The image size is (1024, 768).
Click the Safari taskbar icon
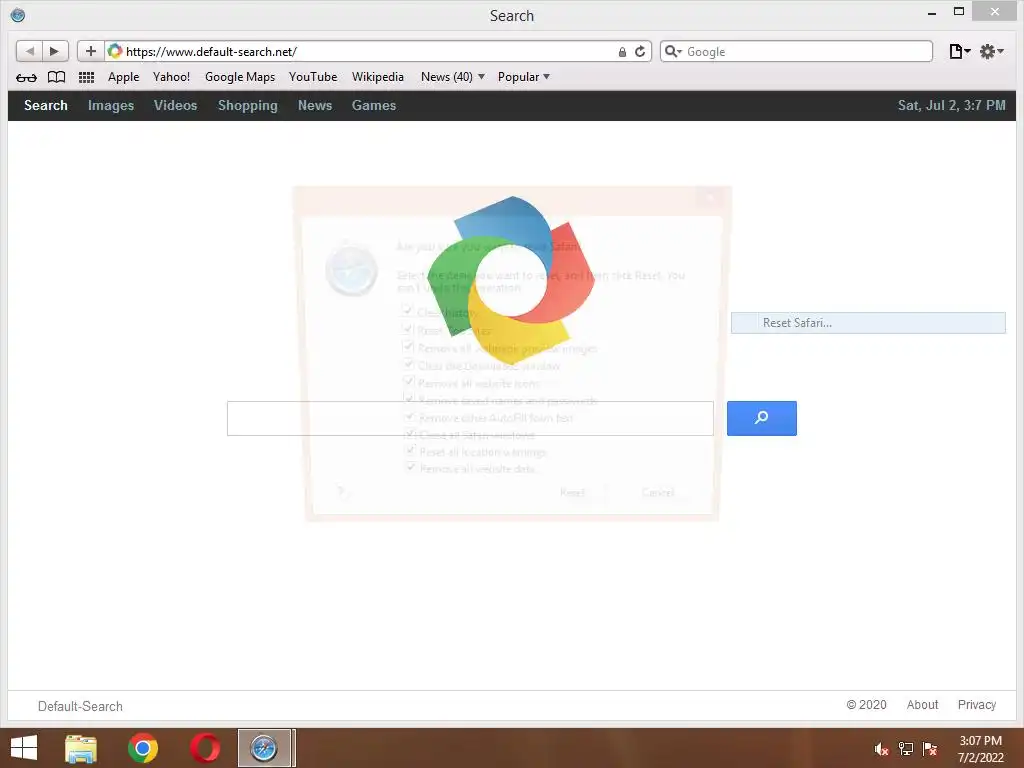point(264,748)
